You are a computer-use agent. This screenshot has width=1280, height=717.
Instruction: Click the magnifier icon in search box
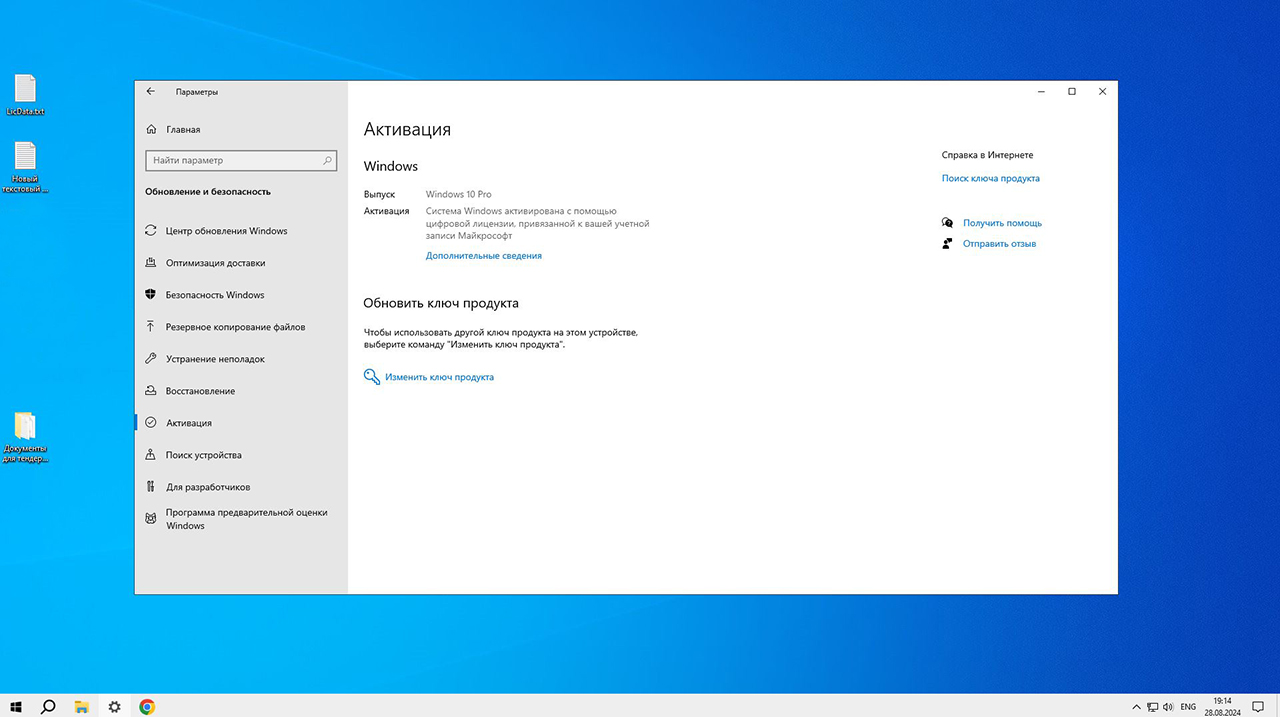327,160
